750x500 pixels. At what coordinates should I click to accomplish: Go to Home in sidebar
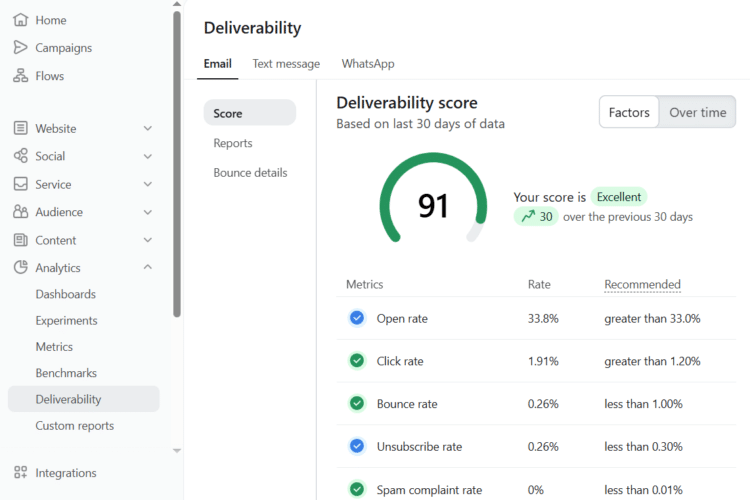51,20
